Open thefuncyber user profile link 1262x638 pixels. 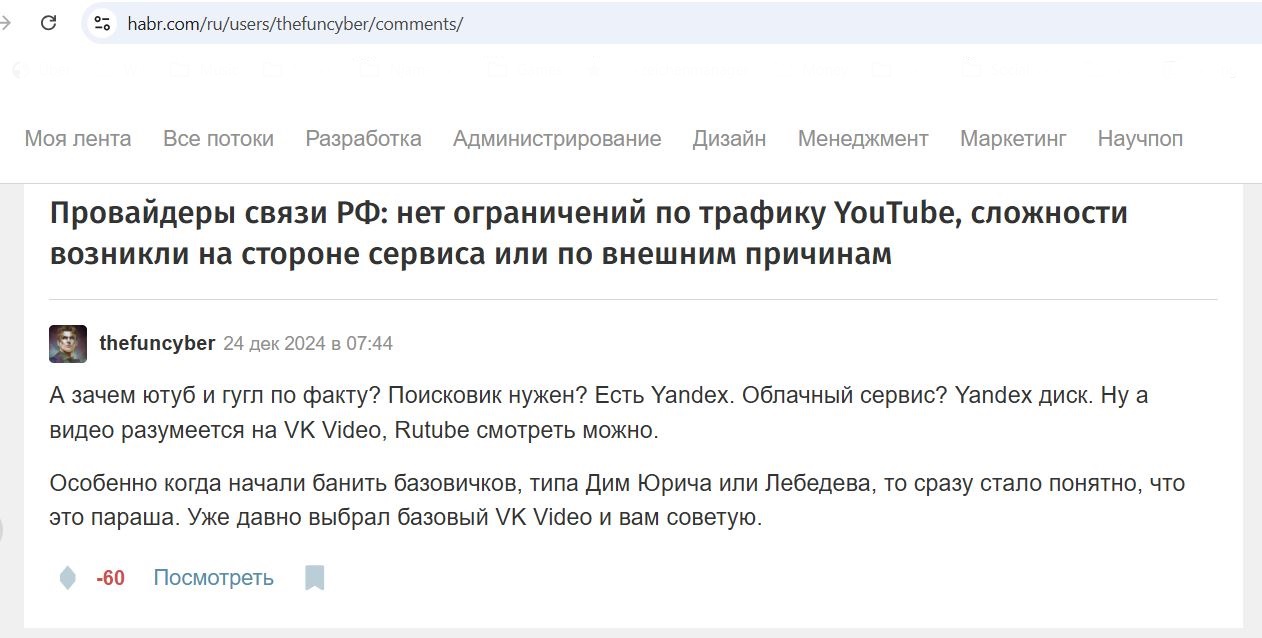(x=157, y=343)
